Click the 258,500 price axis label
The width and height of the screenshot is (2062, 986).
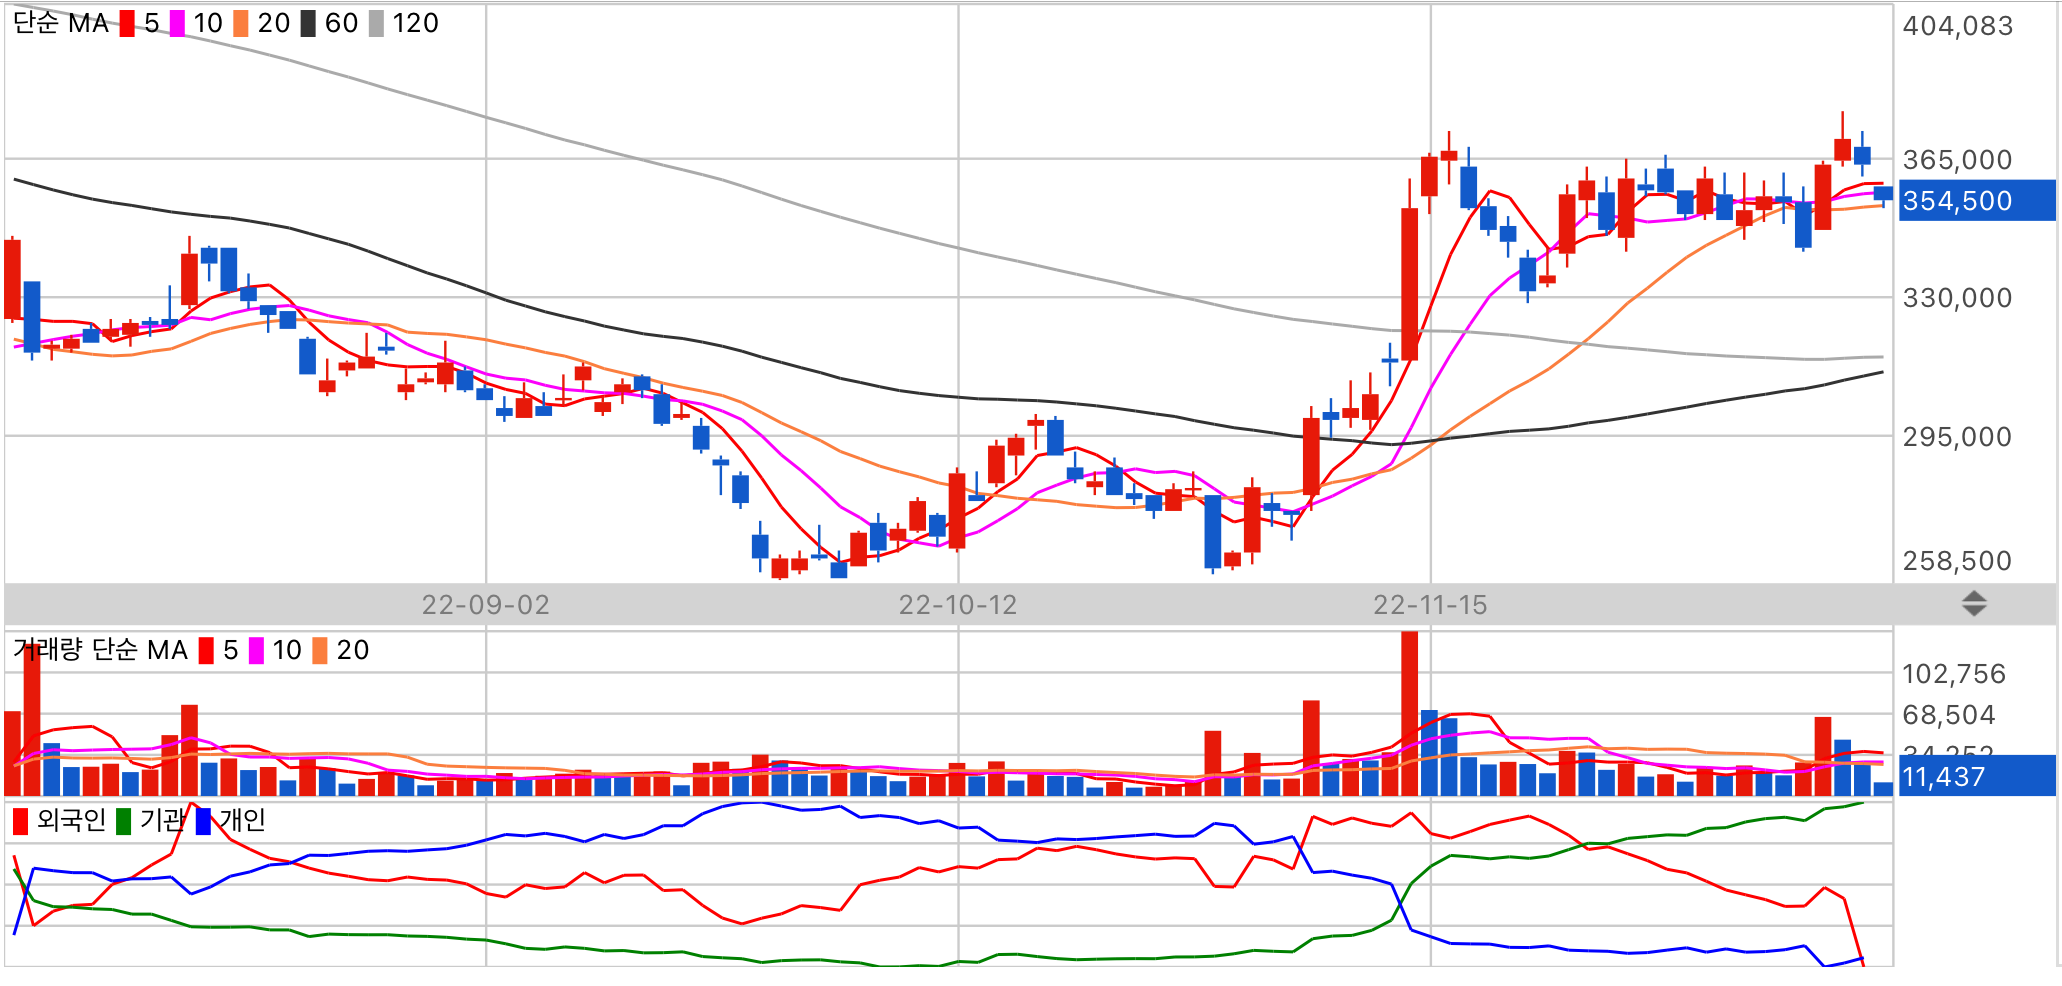click(x=1958, y=561)
